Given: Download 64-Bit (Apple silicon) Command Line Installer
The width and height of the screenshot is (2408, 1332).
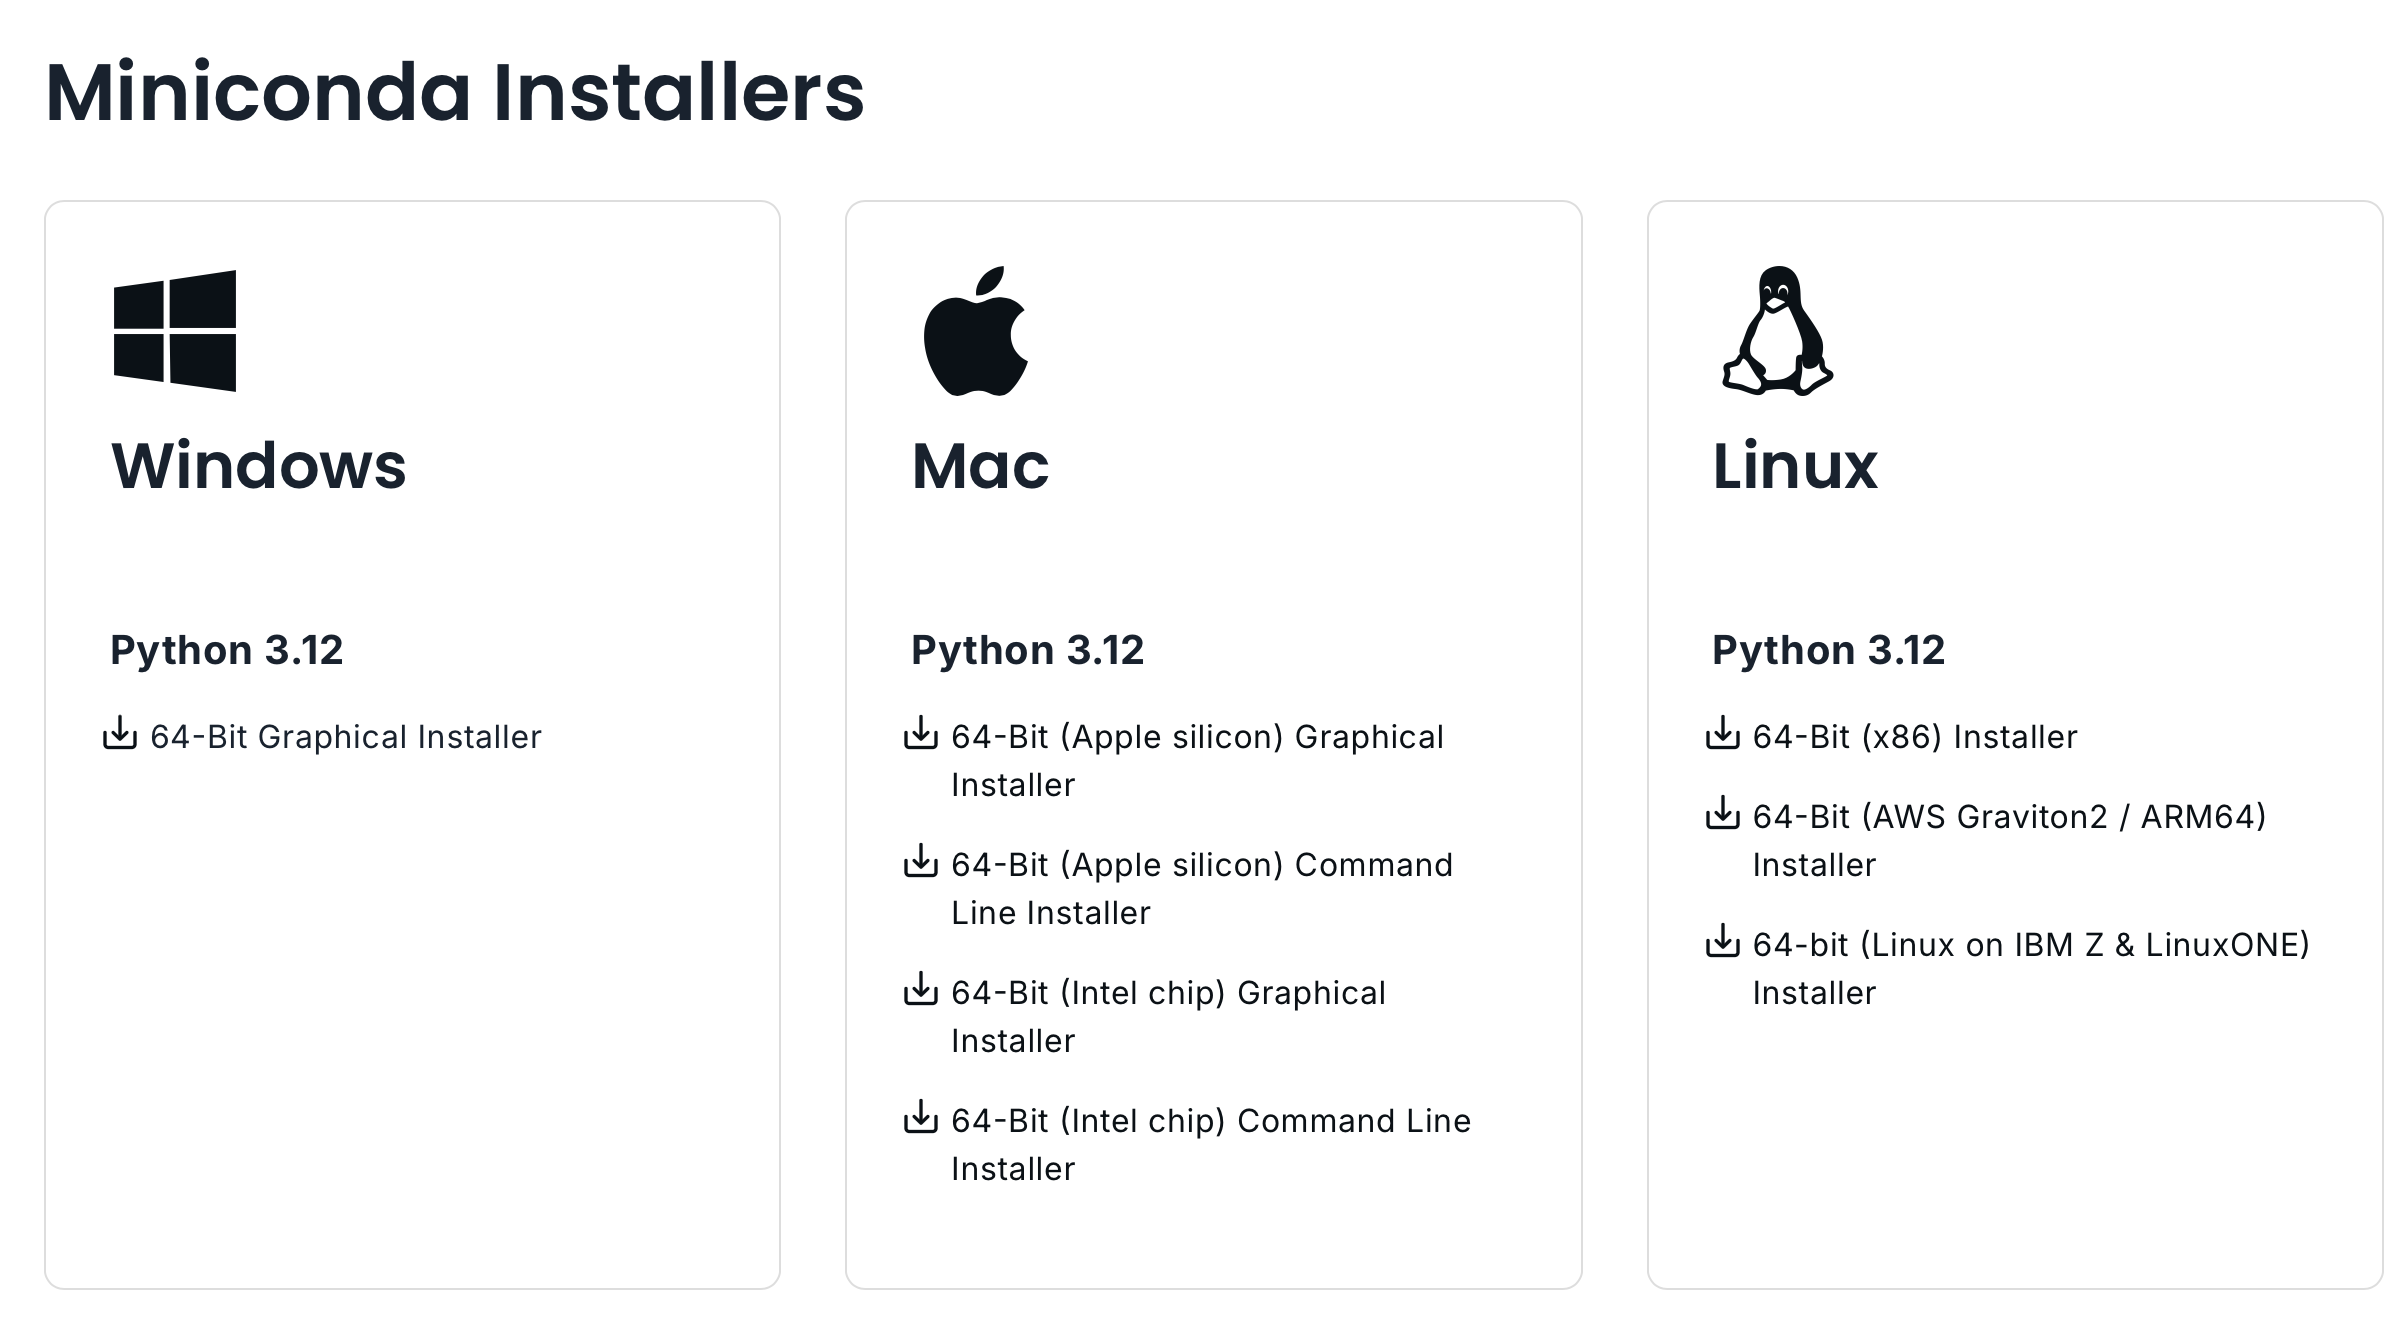Looking at the screenshot, I should tap(1201, 866).
